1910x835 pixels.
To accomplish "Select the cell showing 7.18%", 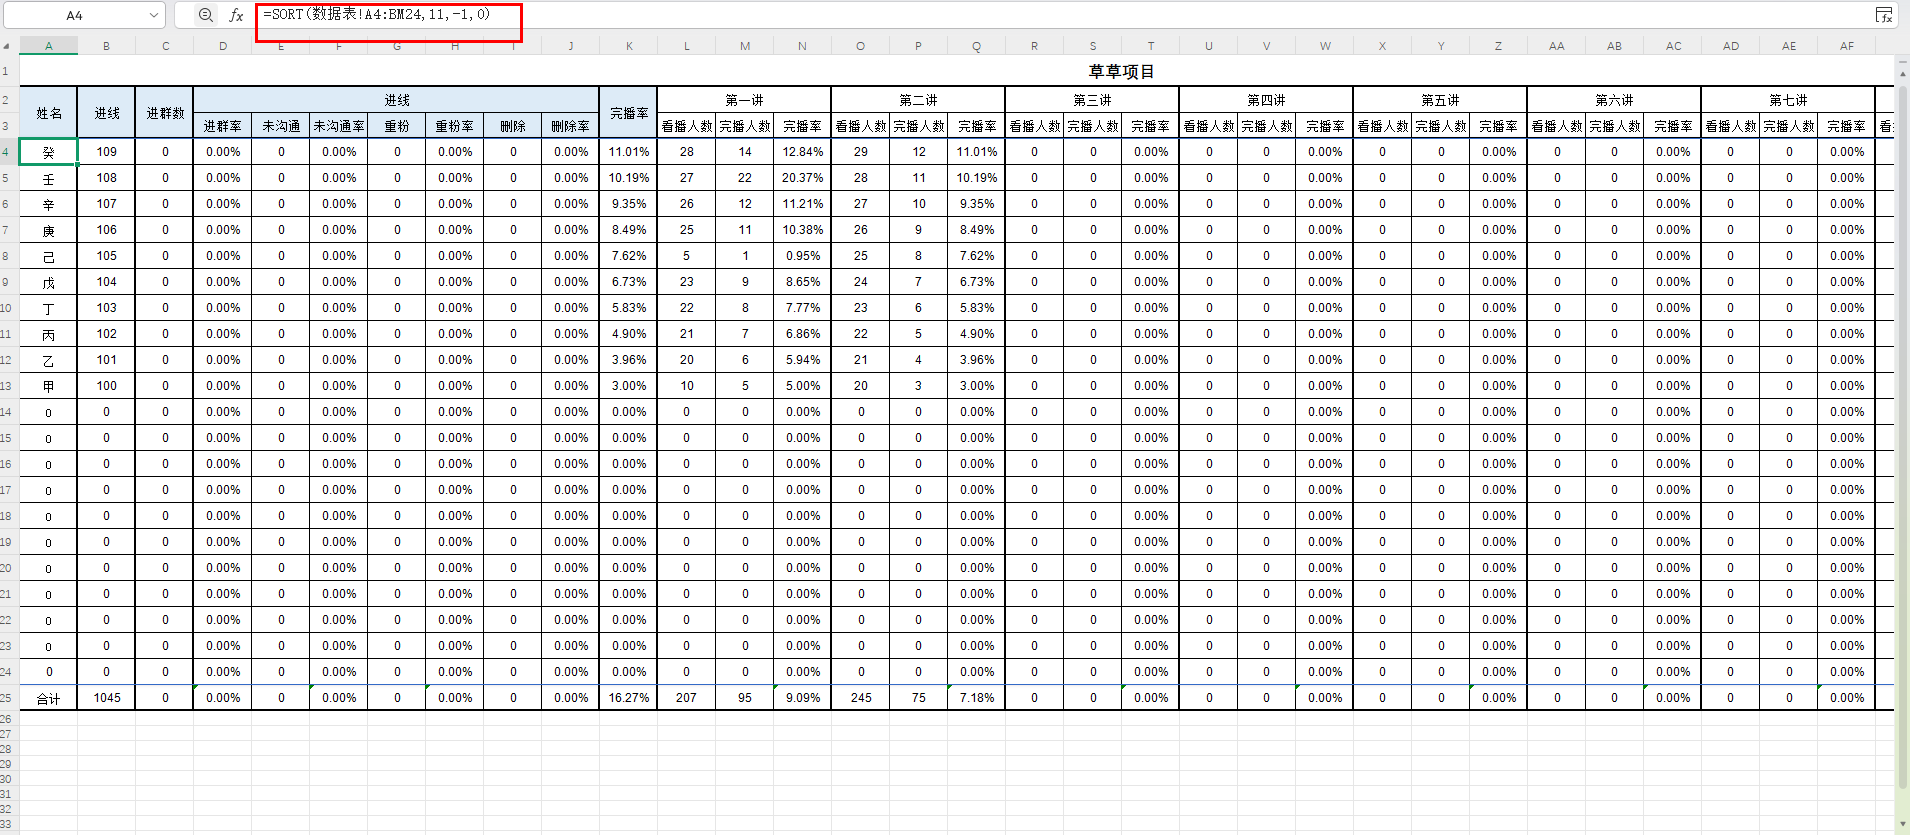I will 977,698.
